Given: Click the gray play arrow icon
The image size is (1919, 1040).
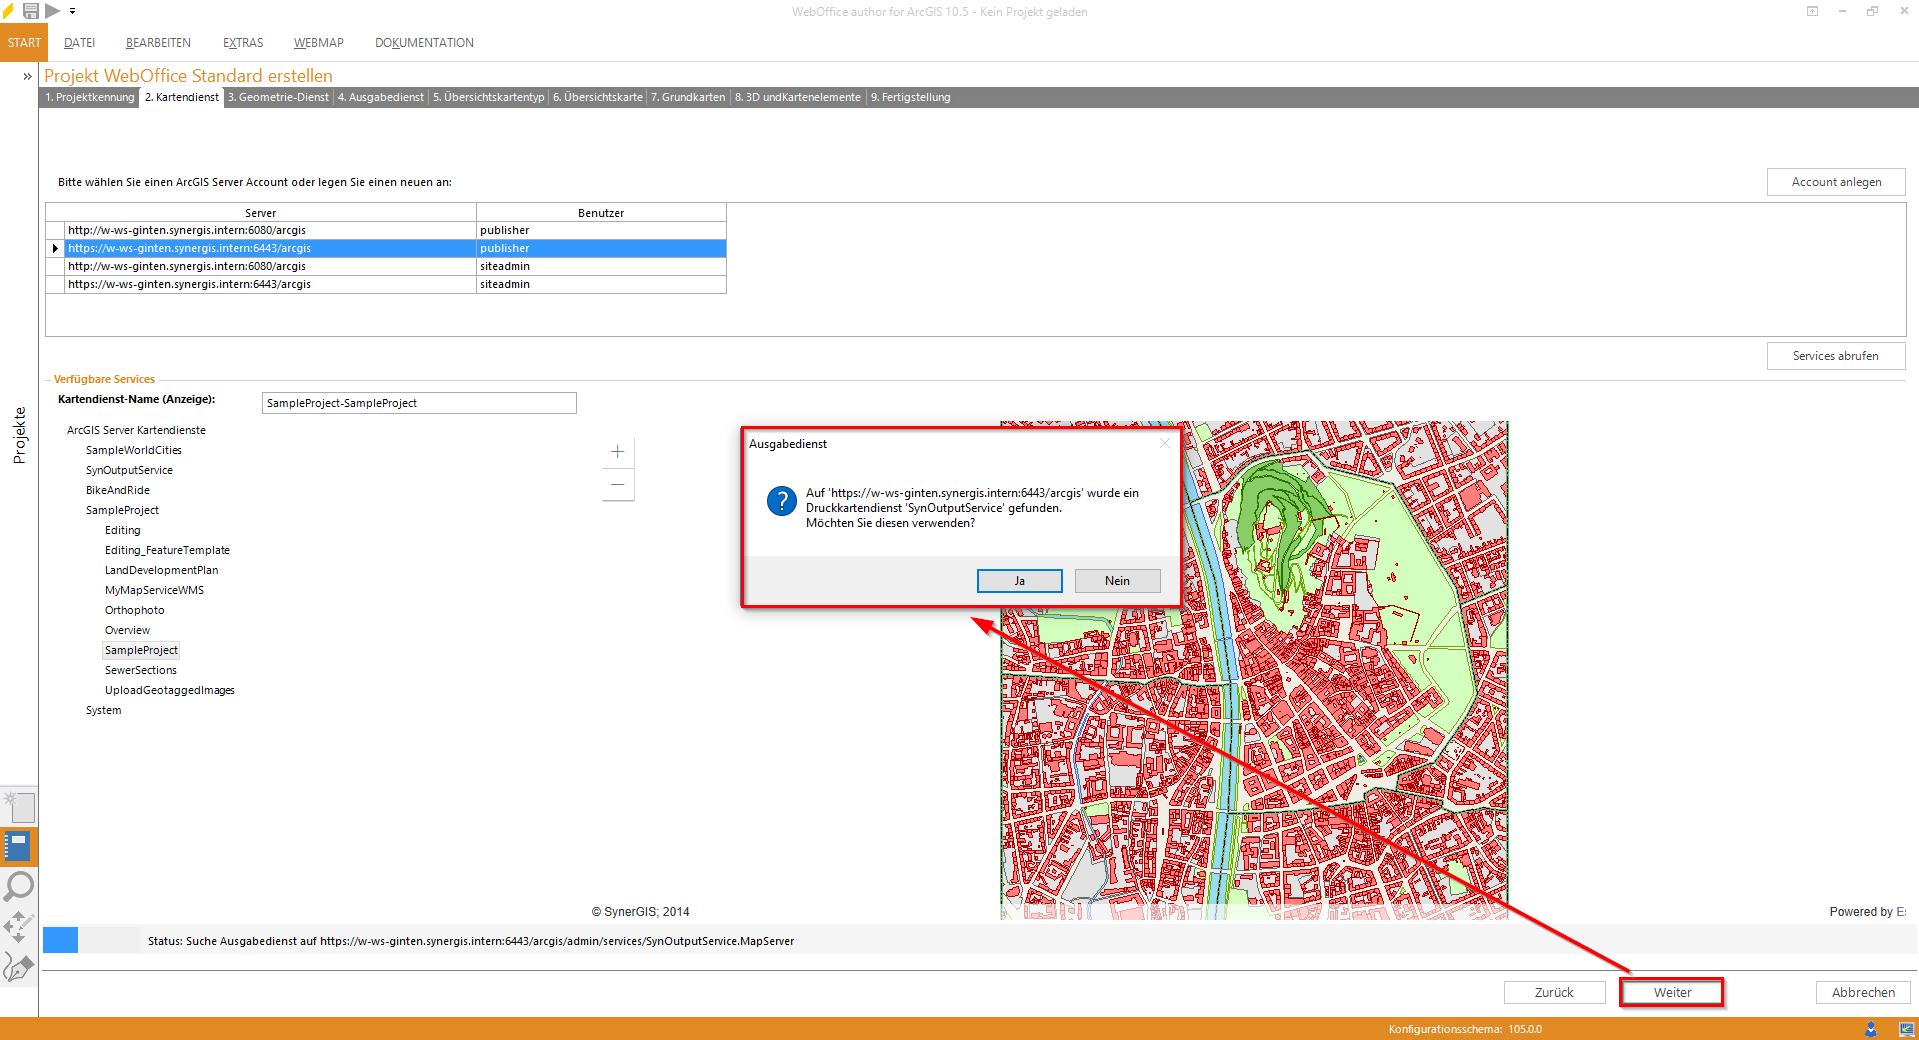Looking at the screenshot, I should pos(53,11).
